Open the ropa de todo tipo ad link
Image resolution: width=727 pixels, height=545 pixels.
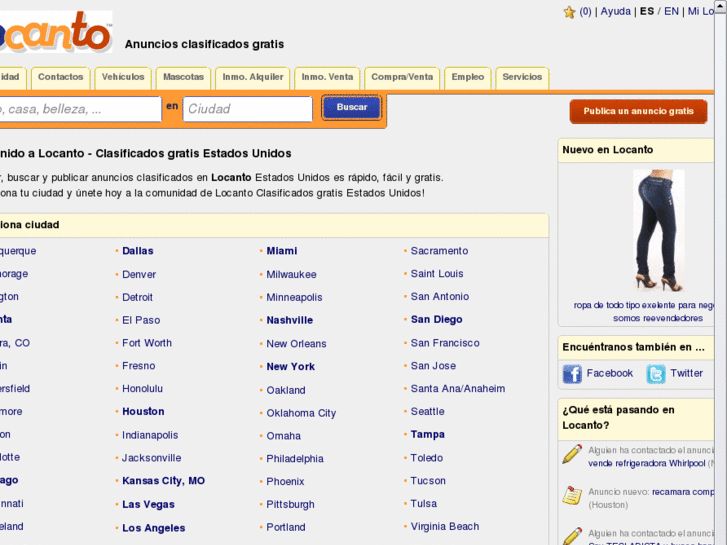pyautogui.click(x=644, y=312)
